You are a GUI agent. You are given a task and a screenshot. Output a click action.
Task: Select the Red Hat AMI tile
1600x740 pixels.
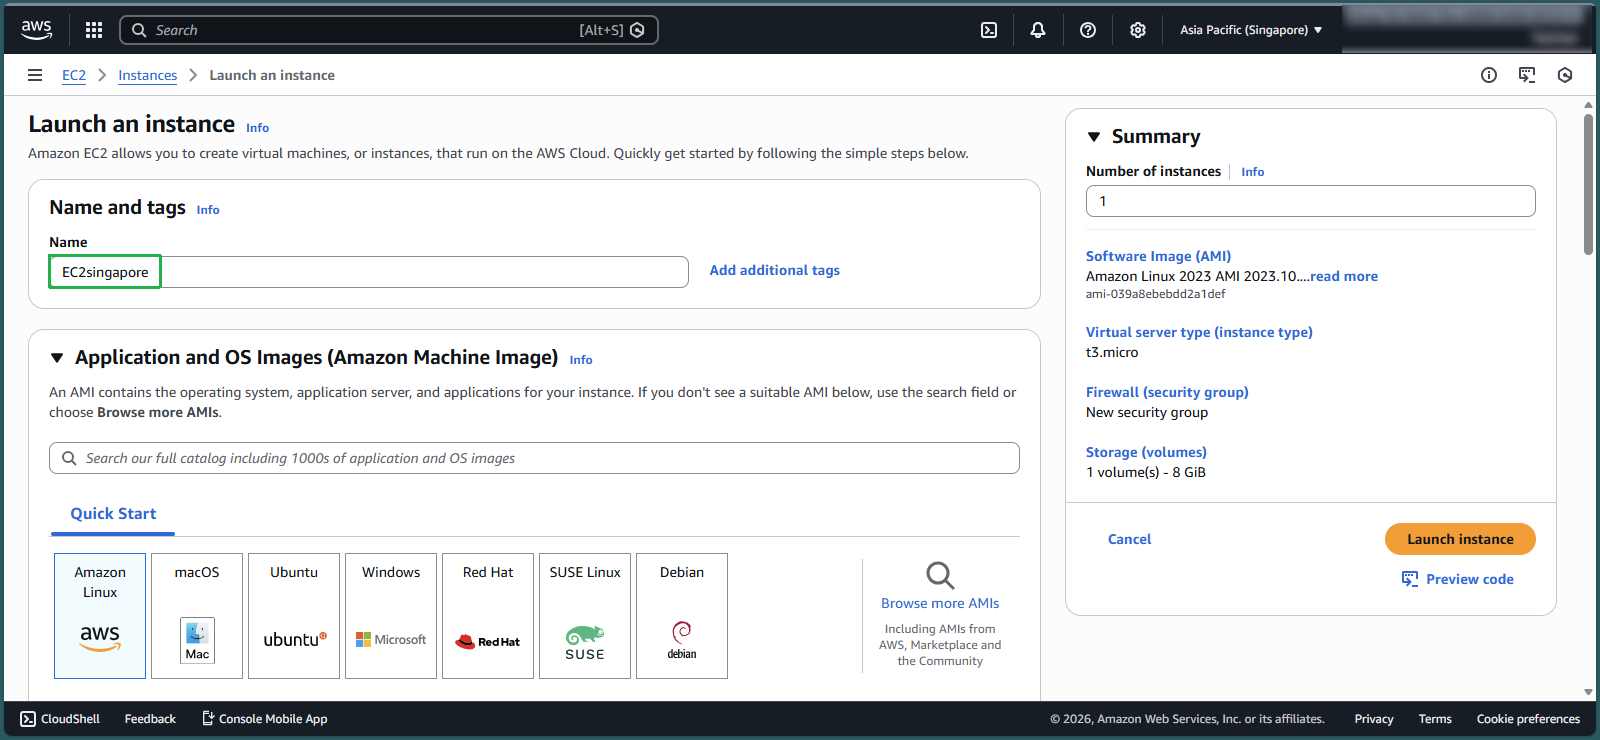[x=488, y=616]
